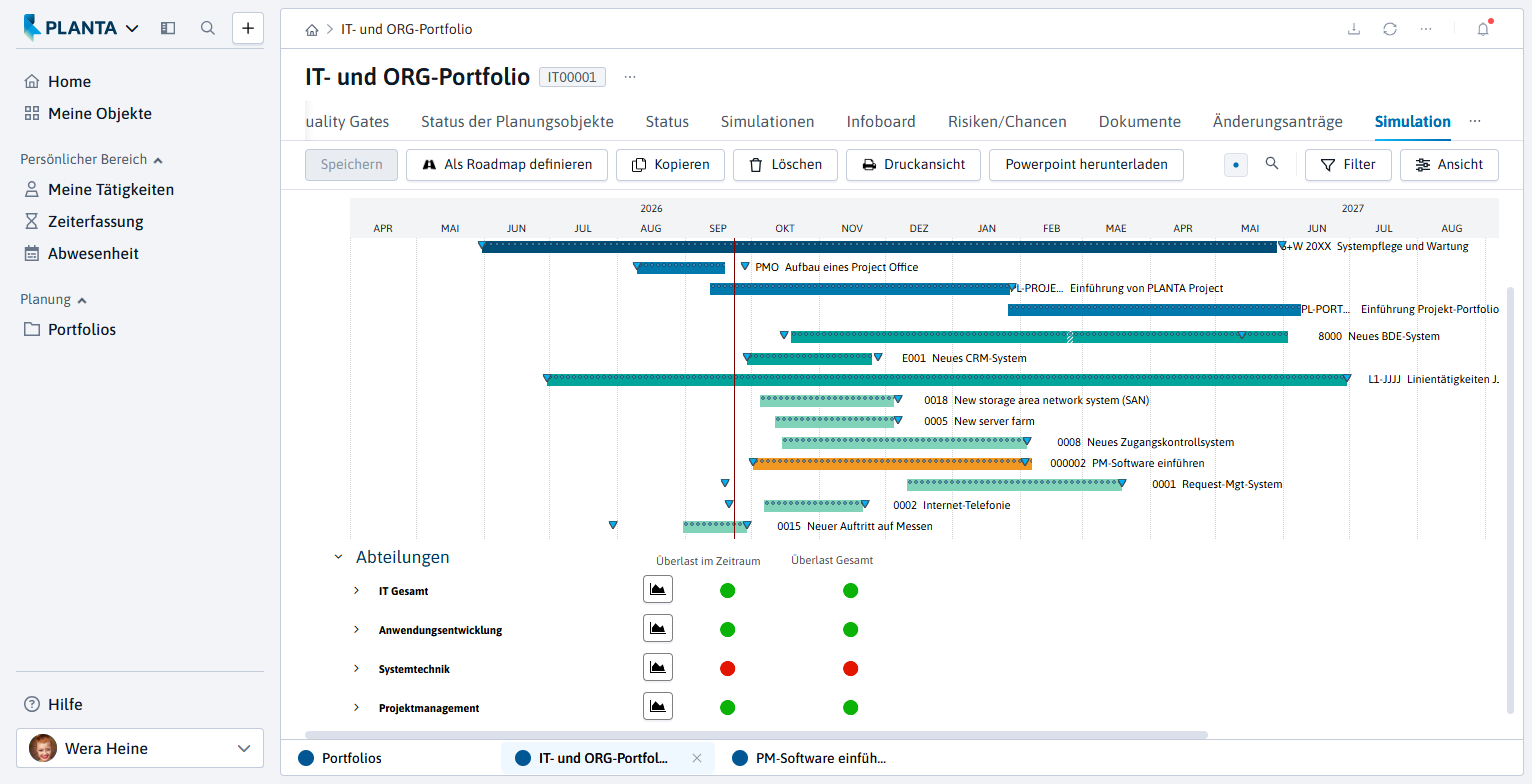Click Als Roadmap definieren button
Screen dimensions: 1532x784
point(507,165)
